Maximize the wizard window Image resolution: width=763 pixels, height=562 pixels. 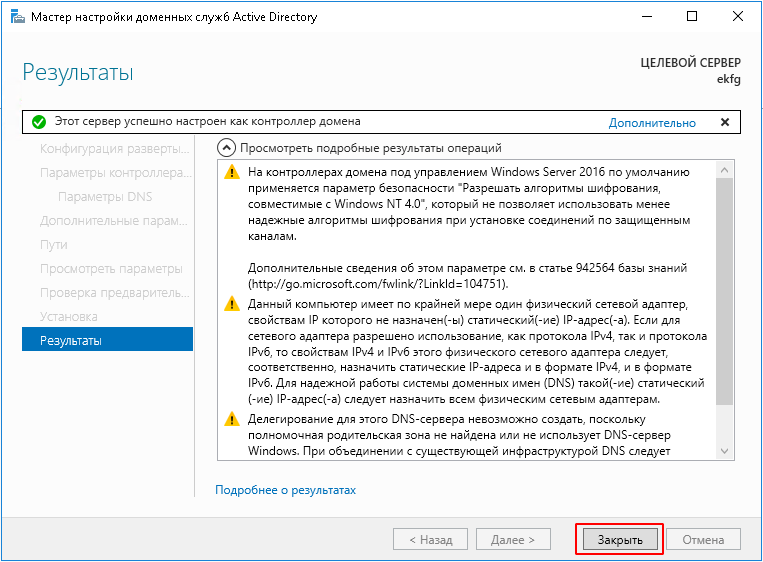692,16
